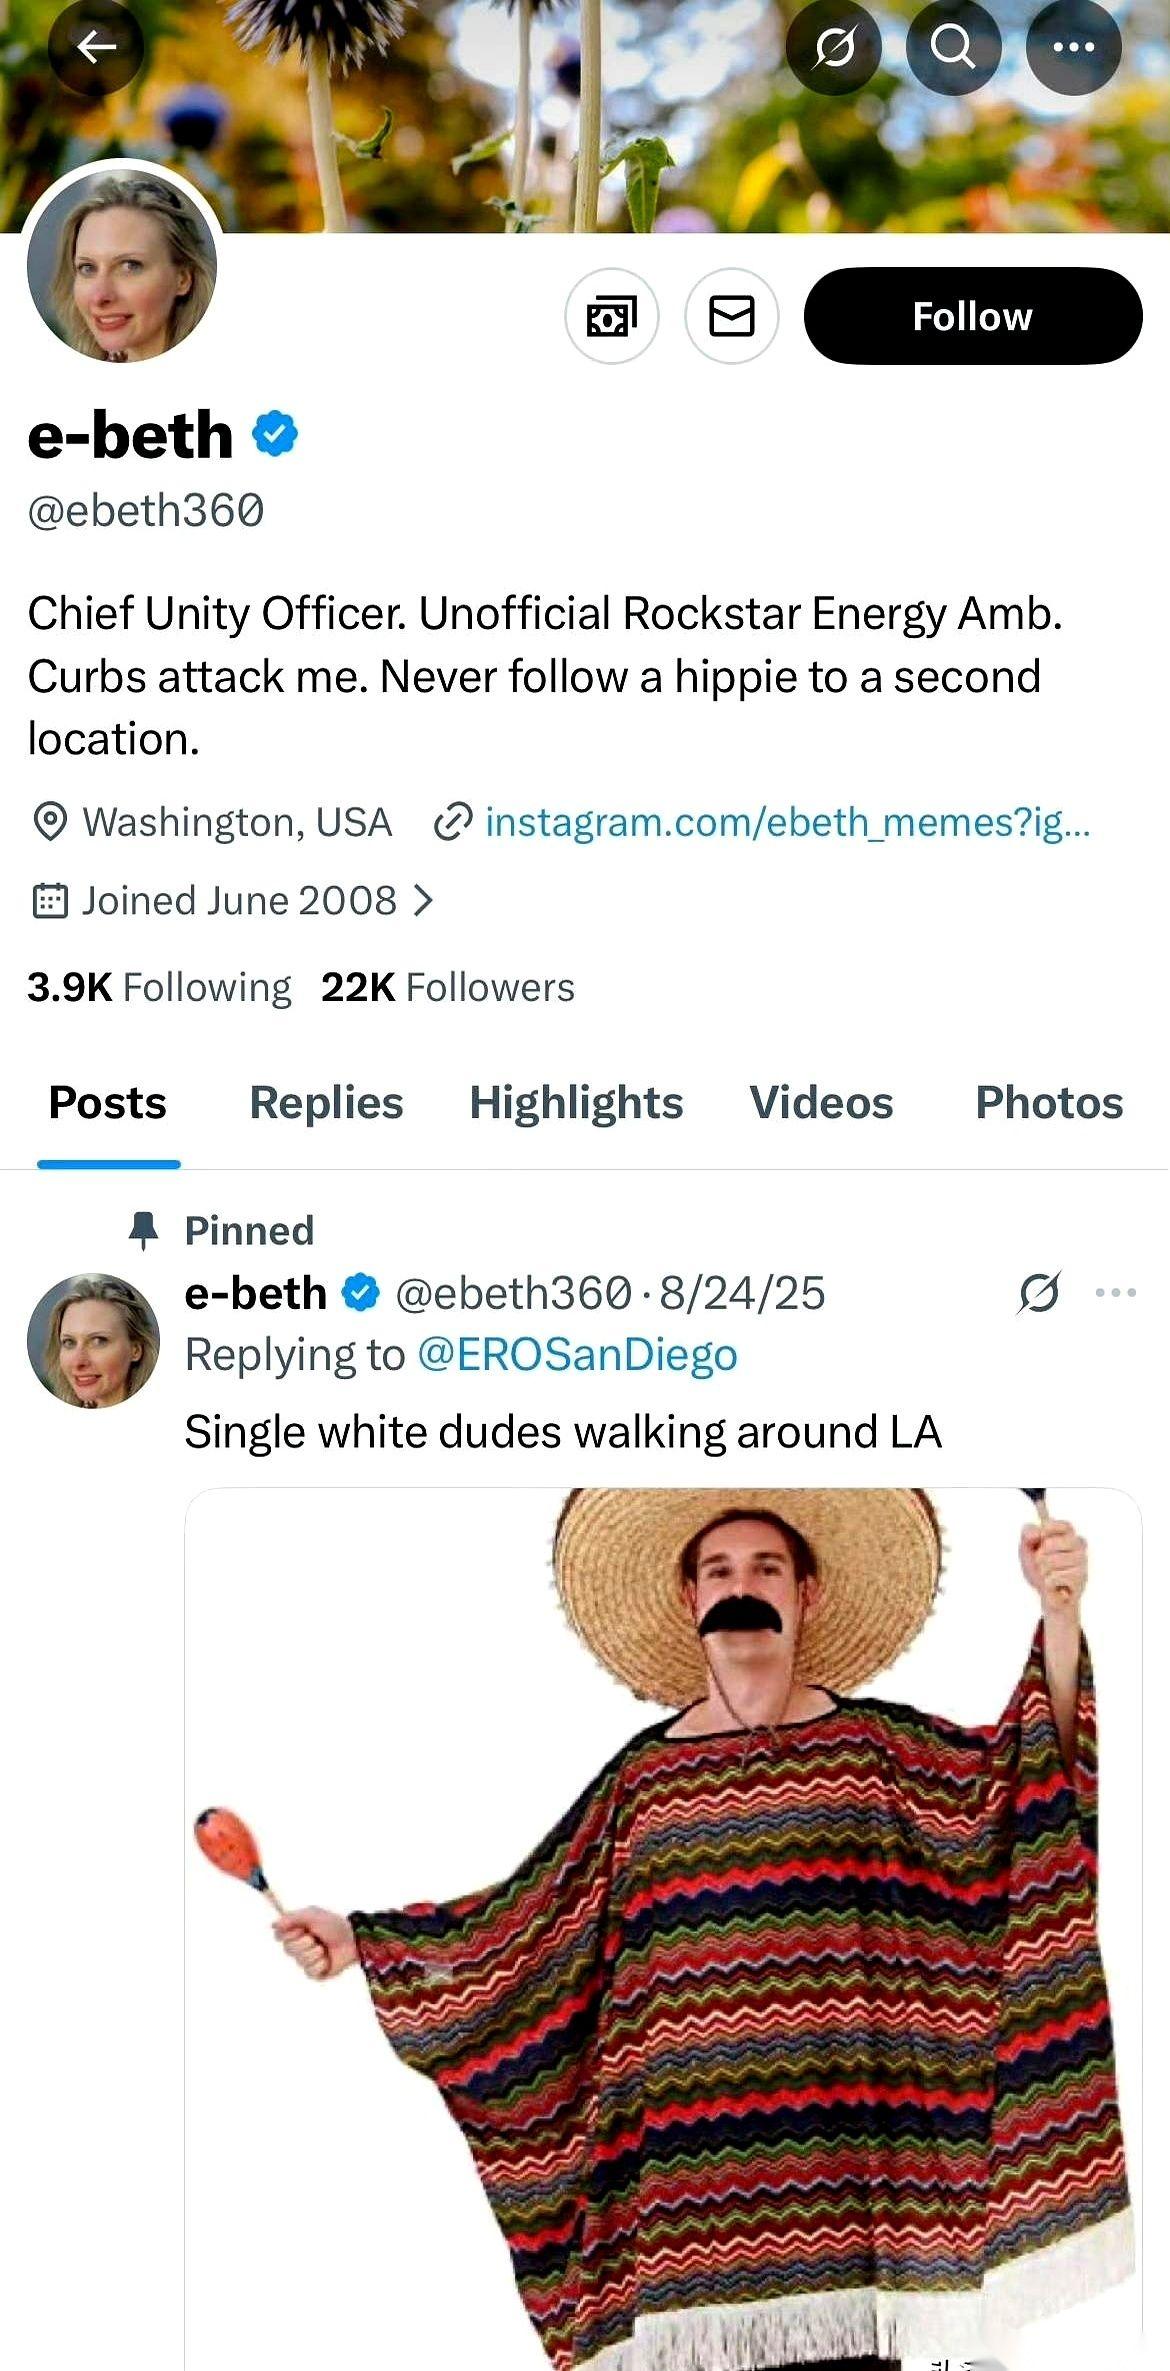This screenshot has width=1170, height=2371.
Task: Open the Highlights tab
Action: (x=576, y=1103)
